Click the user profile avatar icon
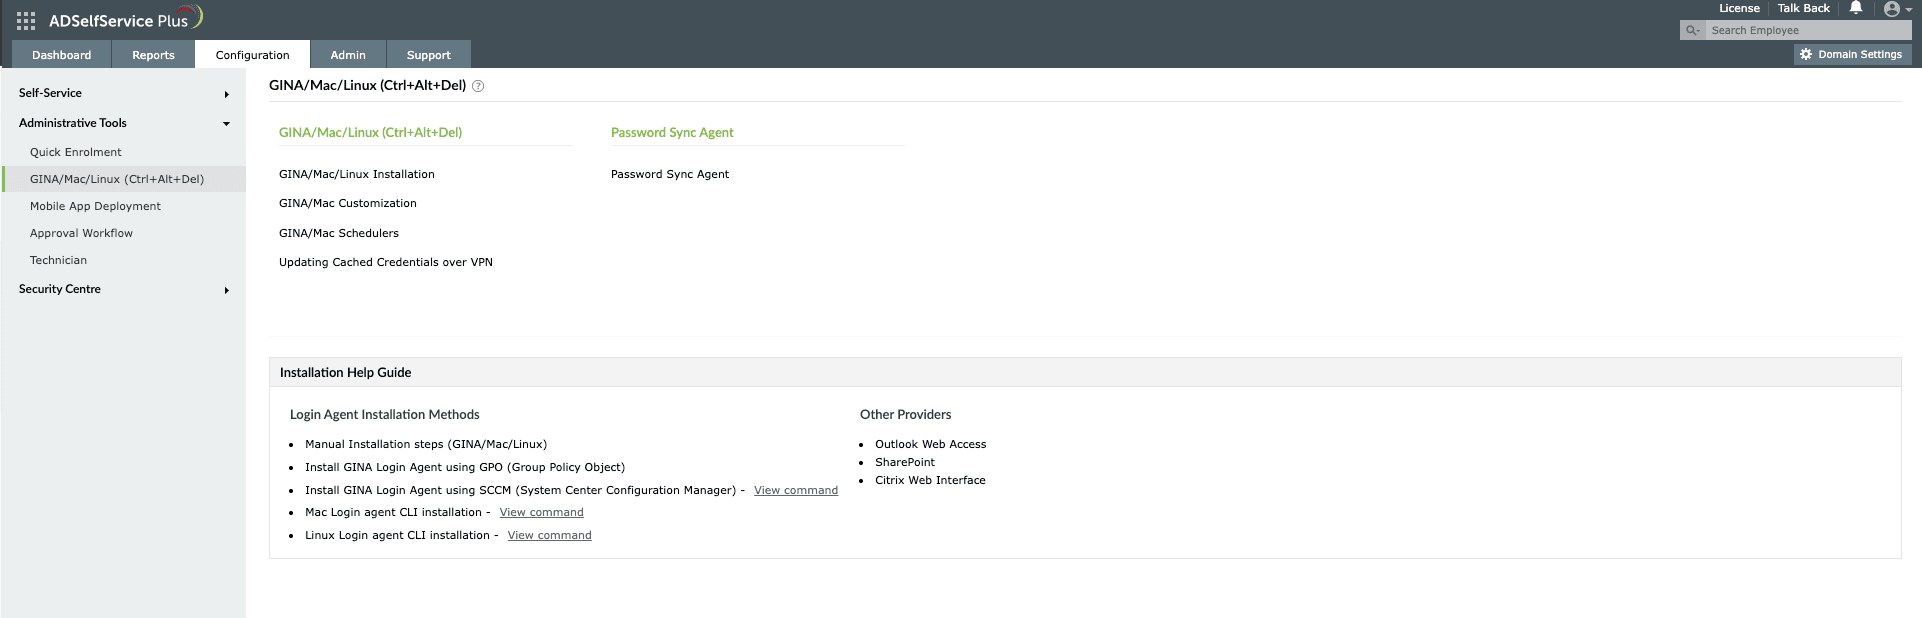 click(x=1891, y=9)
